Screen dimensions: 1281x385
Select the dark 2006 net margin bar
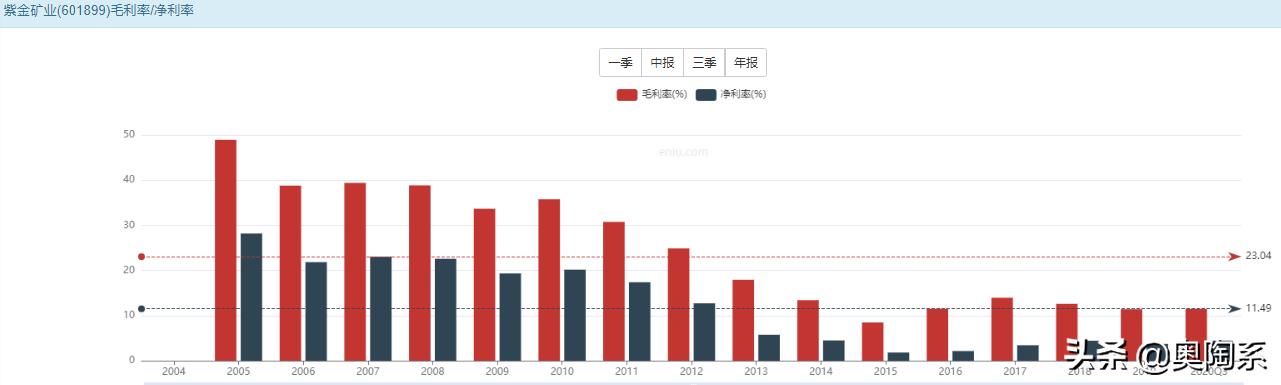tap(316, 311)
